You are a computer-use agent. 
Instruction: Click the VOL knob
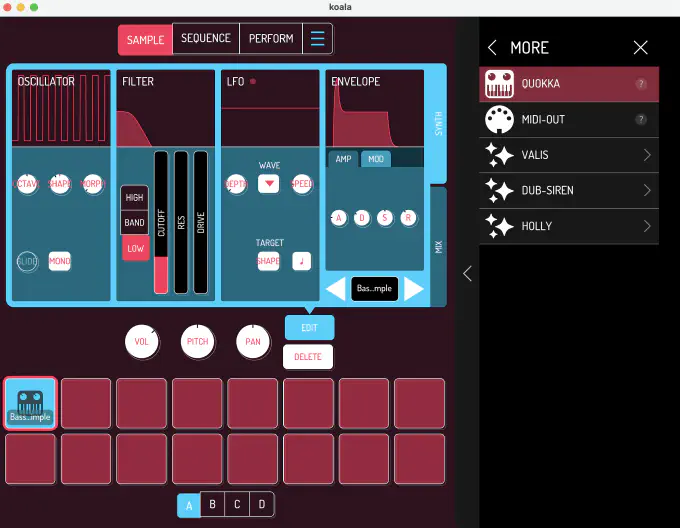[141, 342]
